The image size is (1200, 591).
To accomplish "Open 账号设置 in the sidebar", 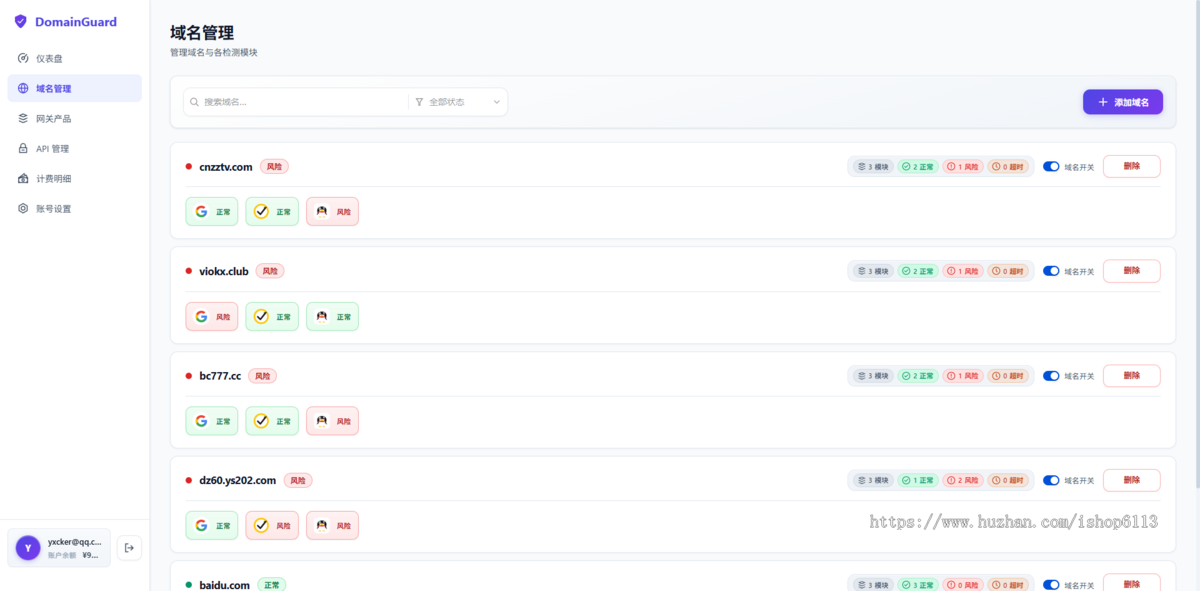I will coord(75,208).
